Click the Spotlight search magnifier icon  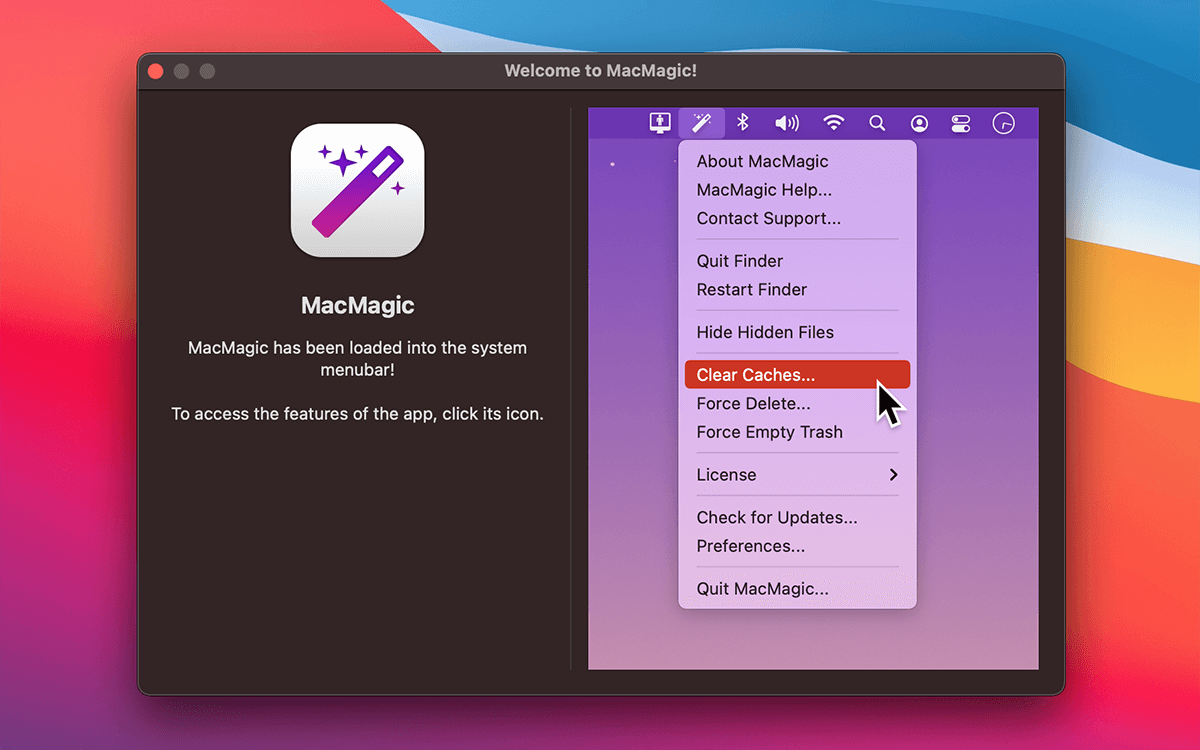point(877,123)
